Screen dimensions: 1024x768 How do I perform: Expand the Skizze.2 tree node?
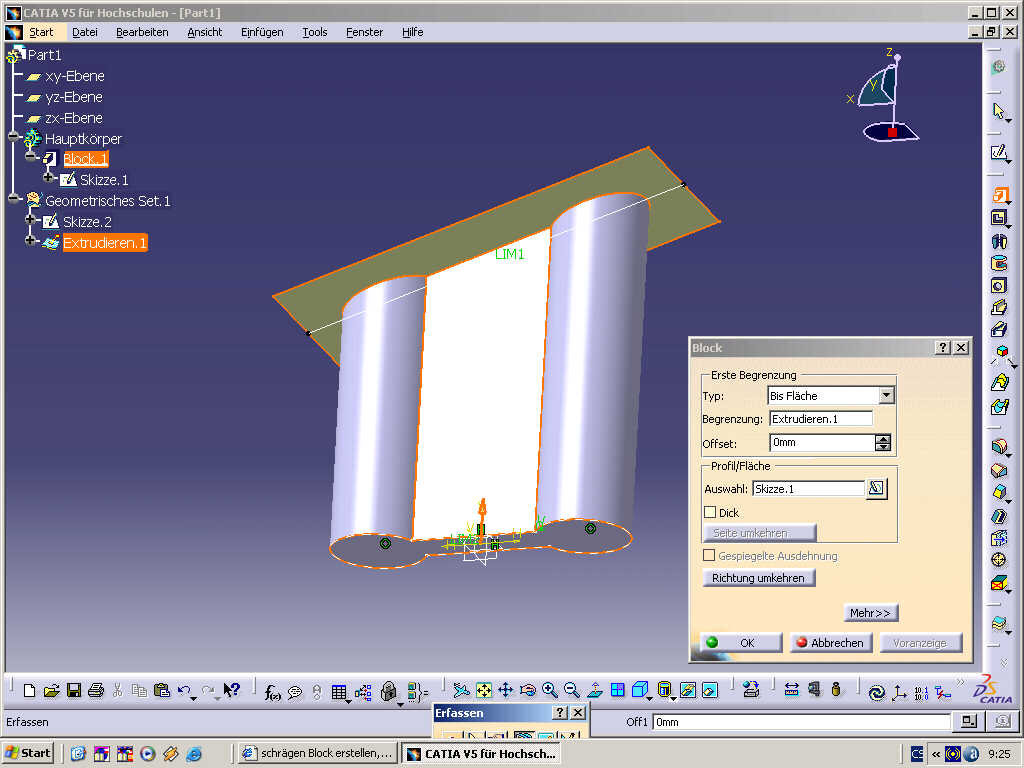[31, 220]
